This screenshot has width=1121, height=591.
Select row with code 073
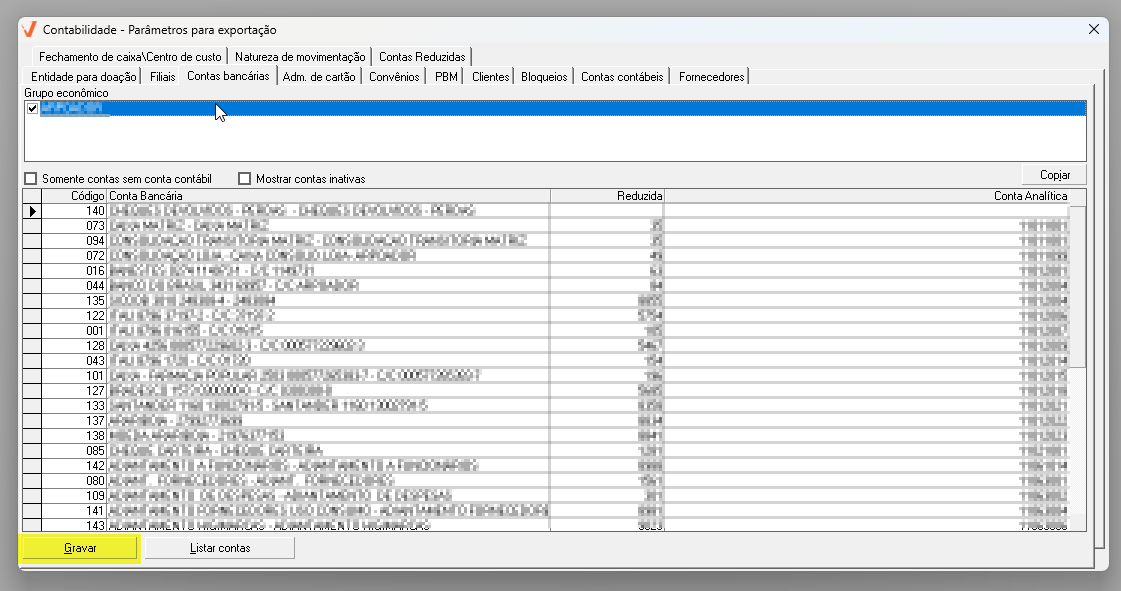click(546, 226)
